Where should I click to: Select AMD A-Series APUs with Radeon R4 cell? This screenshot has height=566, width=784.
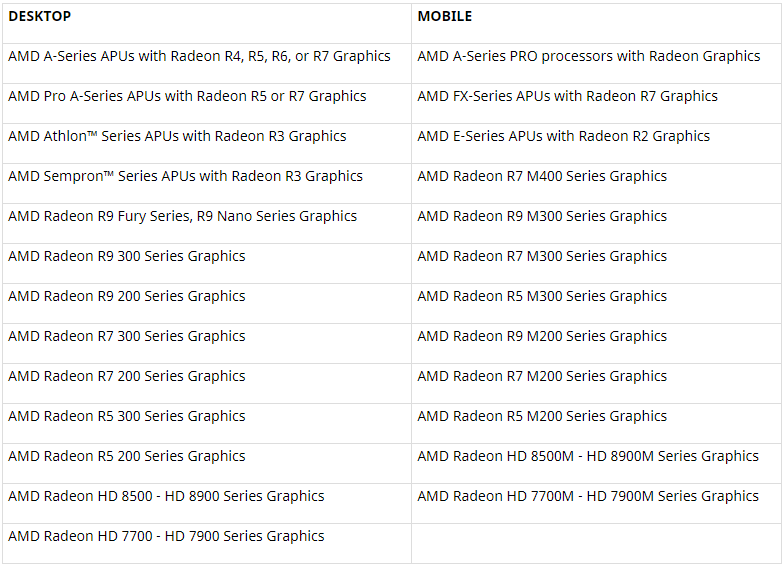[199, 57]
